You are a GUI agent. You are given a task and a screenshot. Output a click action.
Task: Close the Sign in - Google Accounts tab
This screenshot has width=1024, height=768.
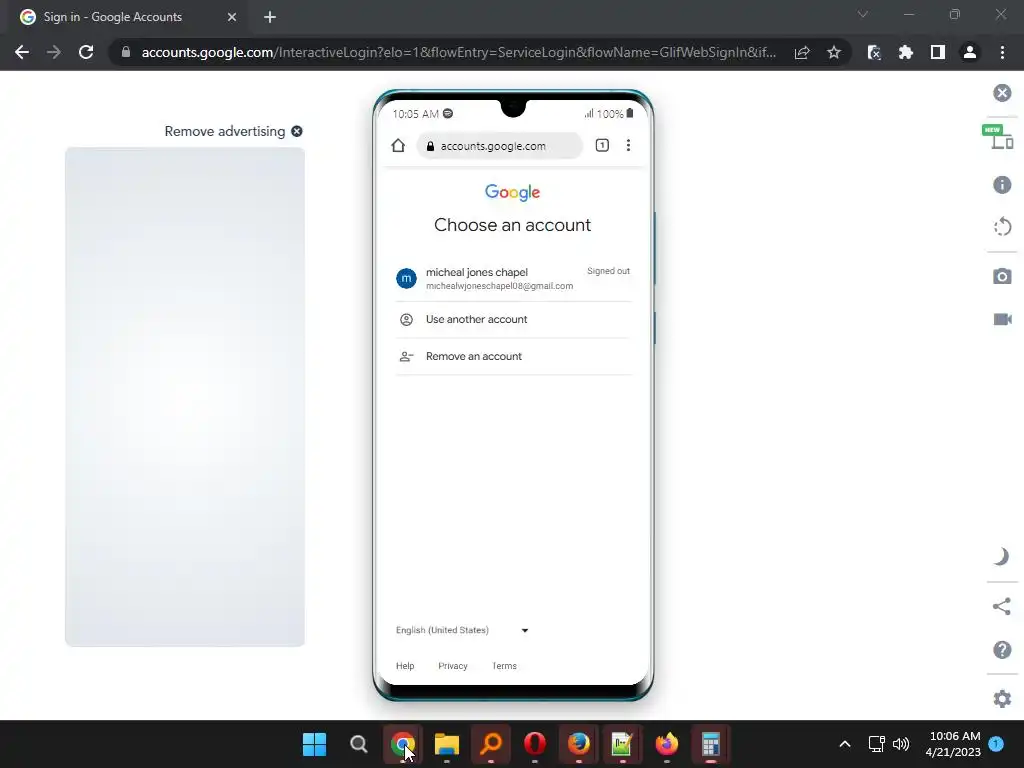coord(232,17)
